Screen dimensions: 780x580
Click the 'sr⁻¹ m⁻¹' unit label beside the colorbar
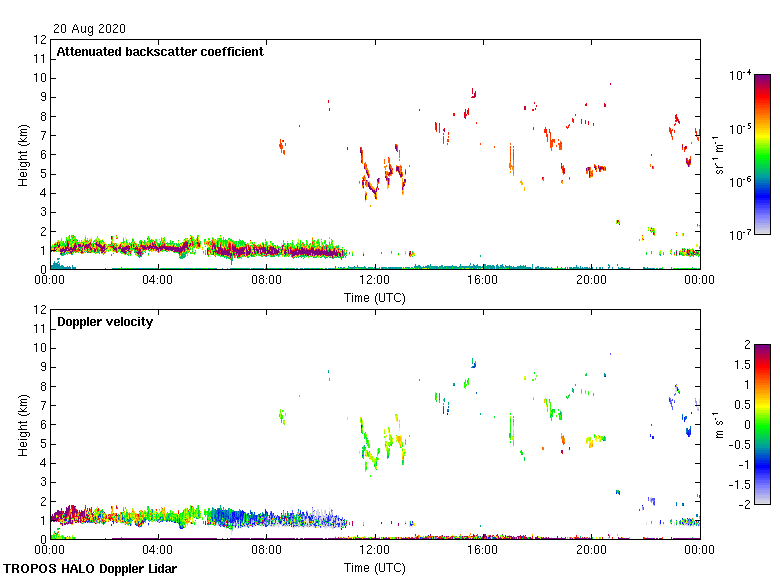pos(720,155)
